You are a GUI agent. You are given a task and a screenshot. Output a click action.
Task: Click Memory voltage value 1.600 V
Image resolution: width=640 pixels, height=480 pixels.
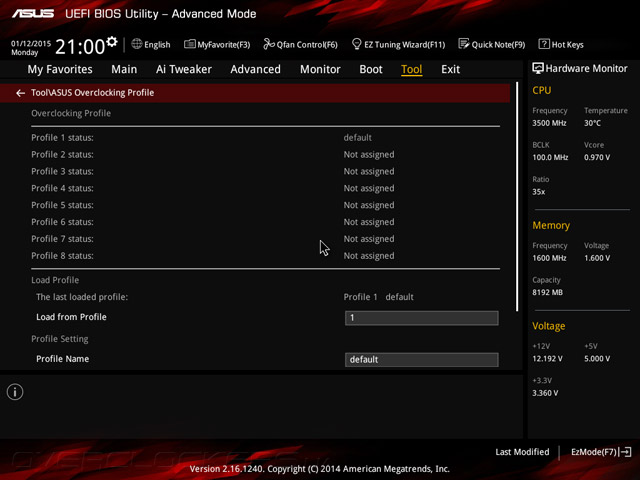point(597,258)
